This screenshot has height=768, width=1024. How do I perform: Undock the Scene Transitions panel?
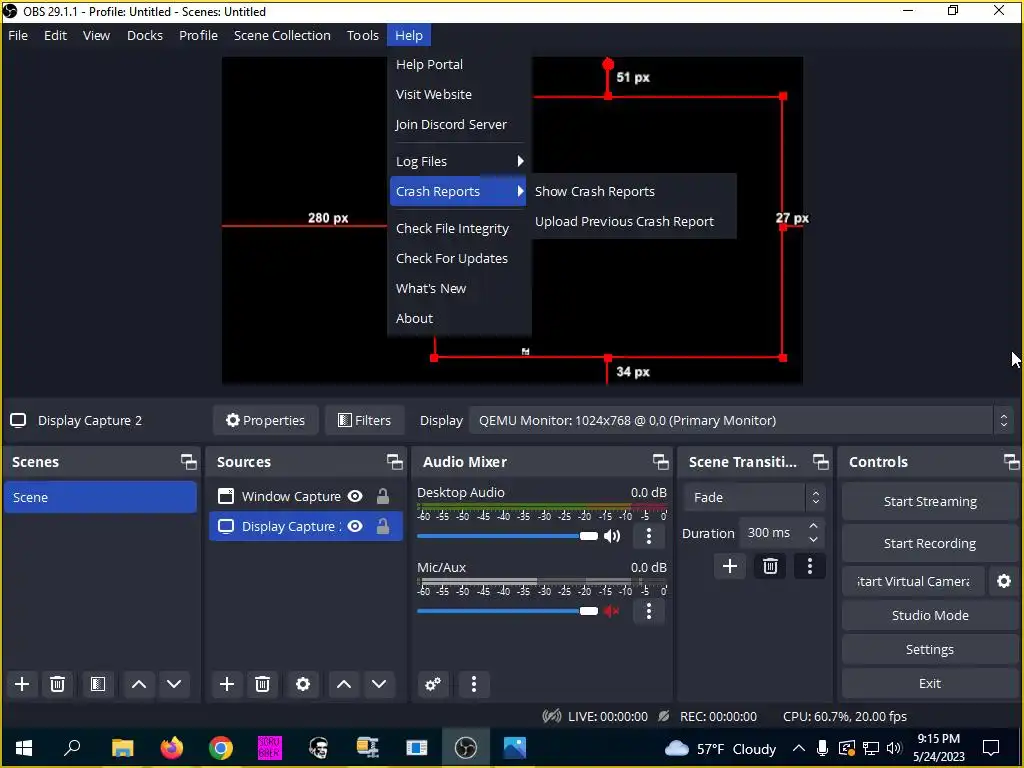tap(820, 462)
